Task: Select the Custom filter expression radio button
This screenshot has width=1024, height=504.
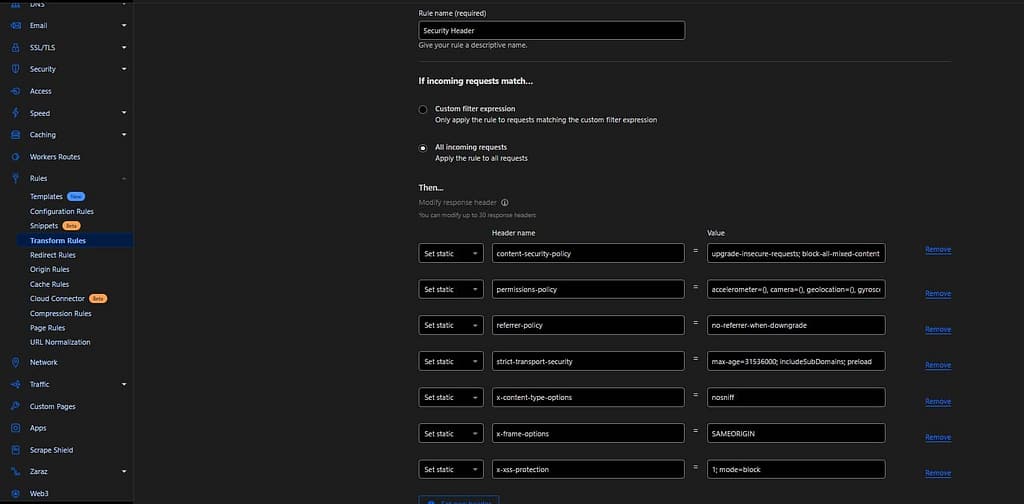Action: [423, 109]
